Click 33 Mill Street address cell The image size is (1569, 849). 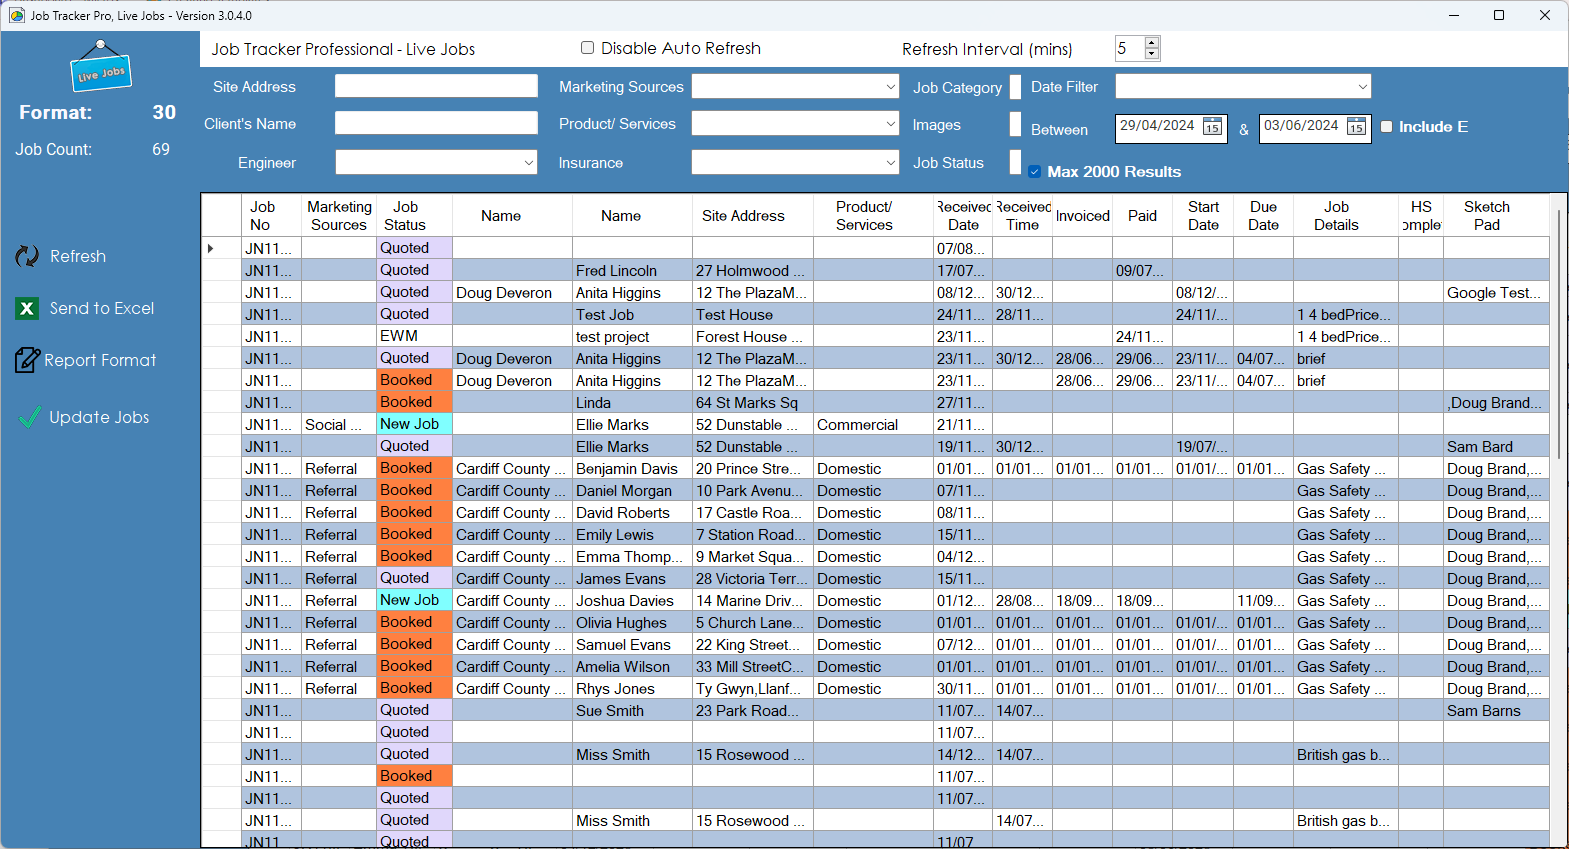[753, 666]
